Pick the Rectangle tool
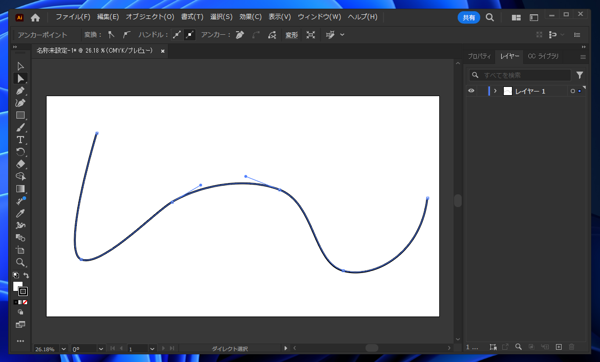600x362 pixels. (x=20, y=115)
